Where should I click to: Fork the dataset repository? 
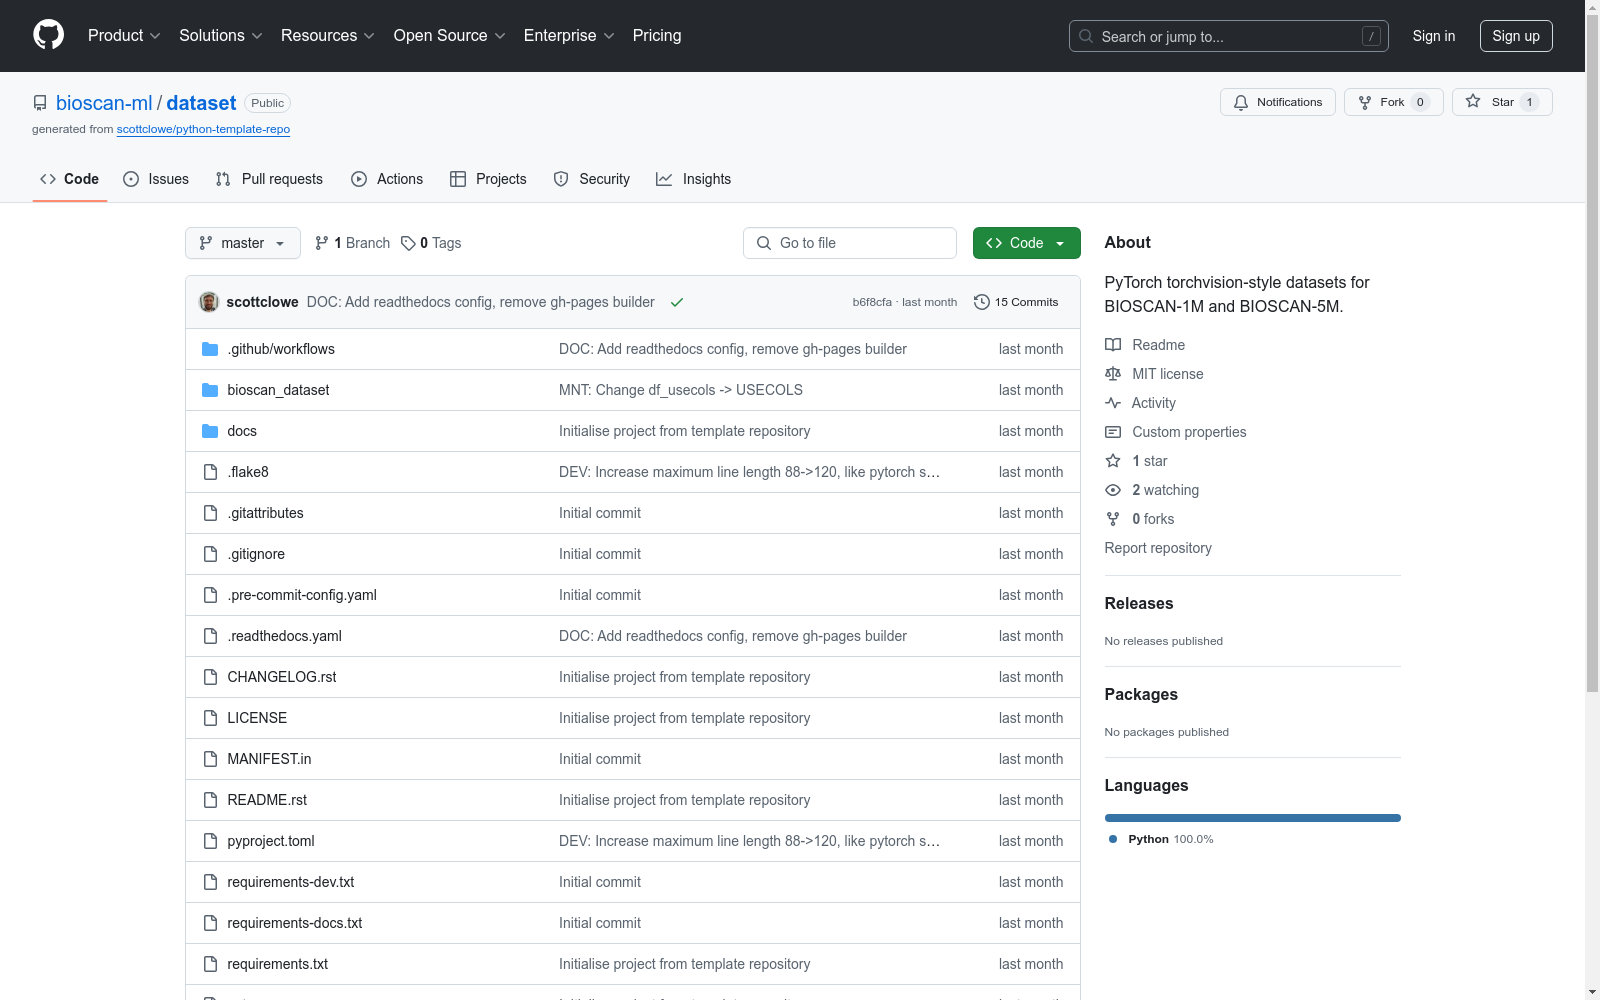(x=1394, y=102)
